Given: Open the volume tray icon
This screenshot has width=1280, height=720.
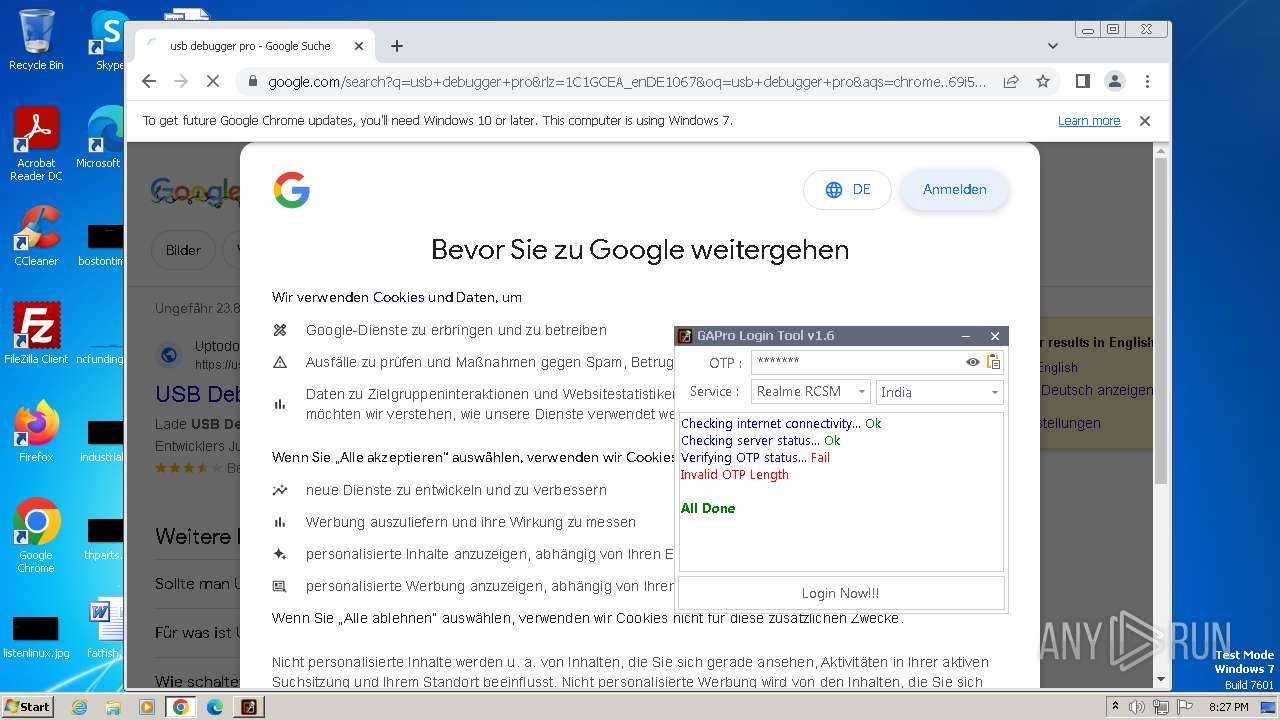Looking at the screenshot, I should (1138, 707).
